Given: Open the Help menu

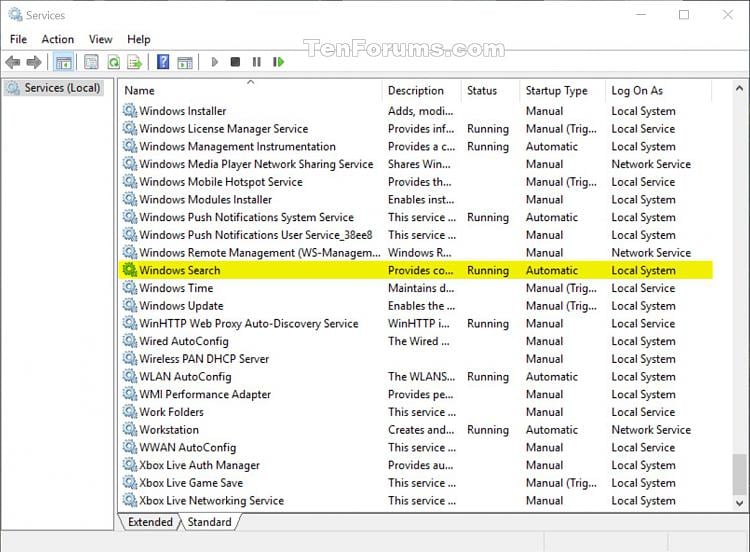Looking at the screenshot, I should pyautogui.click(x=139, y=39).
